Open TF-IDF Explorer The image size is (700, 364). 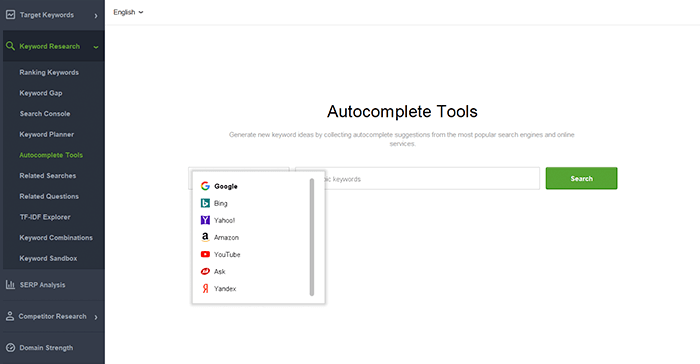click(45, 217)
